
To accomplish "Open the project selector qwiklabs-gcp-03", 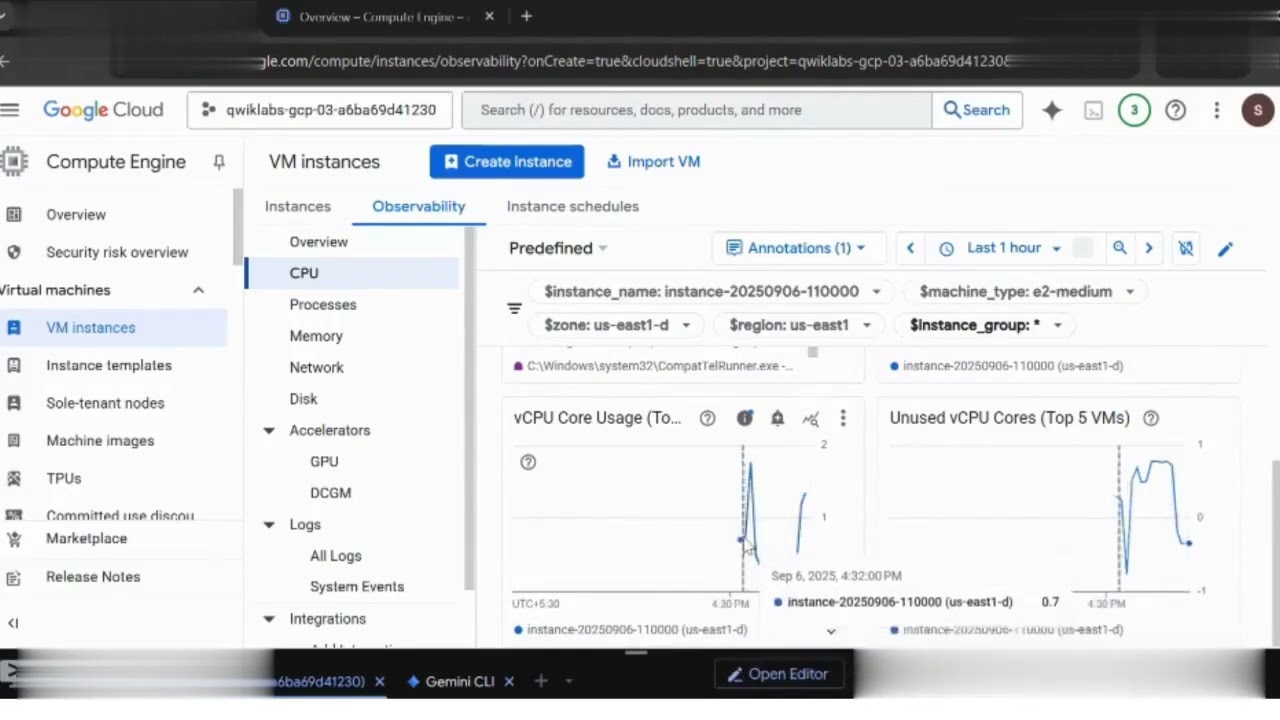I will [x=320, y=110].
